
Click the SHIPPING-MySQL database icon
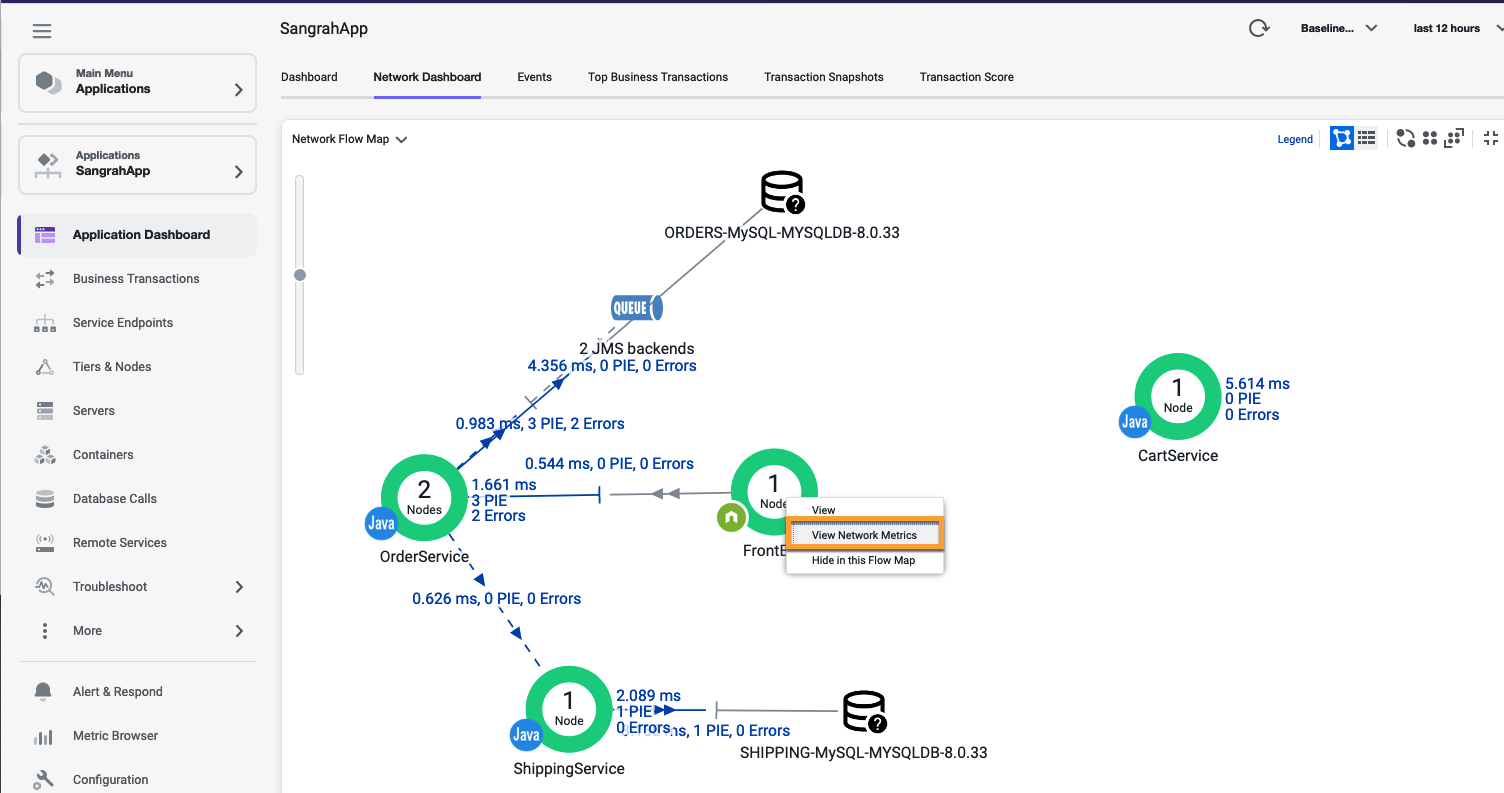864,712
